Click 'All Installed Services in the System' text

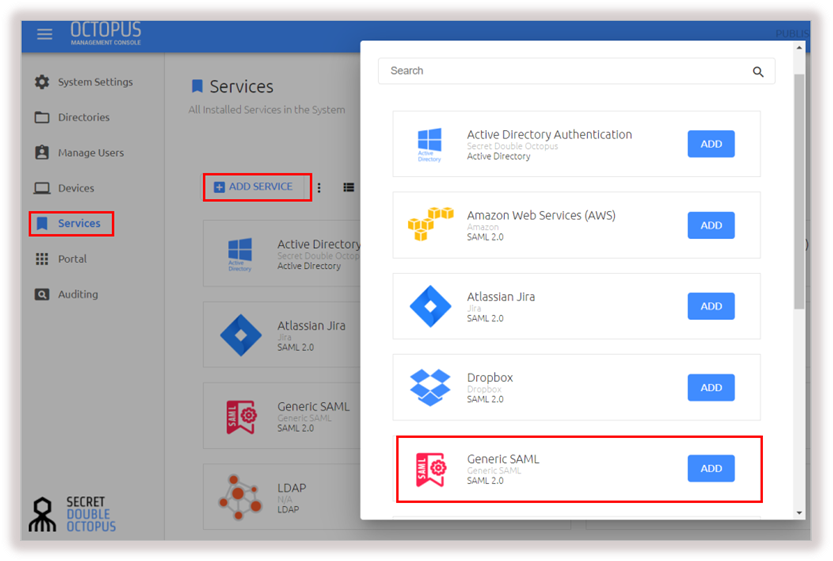coord(267,109)
